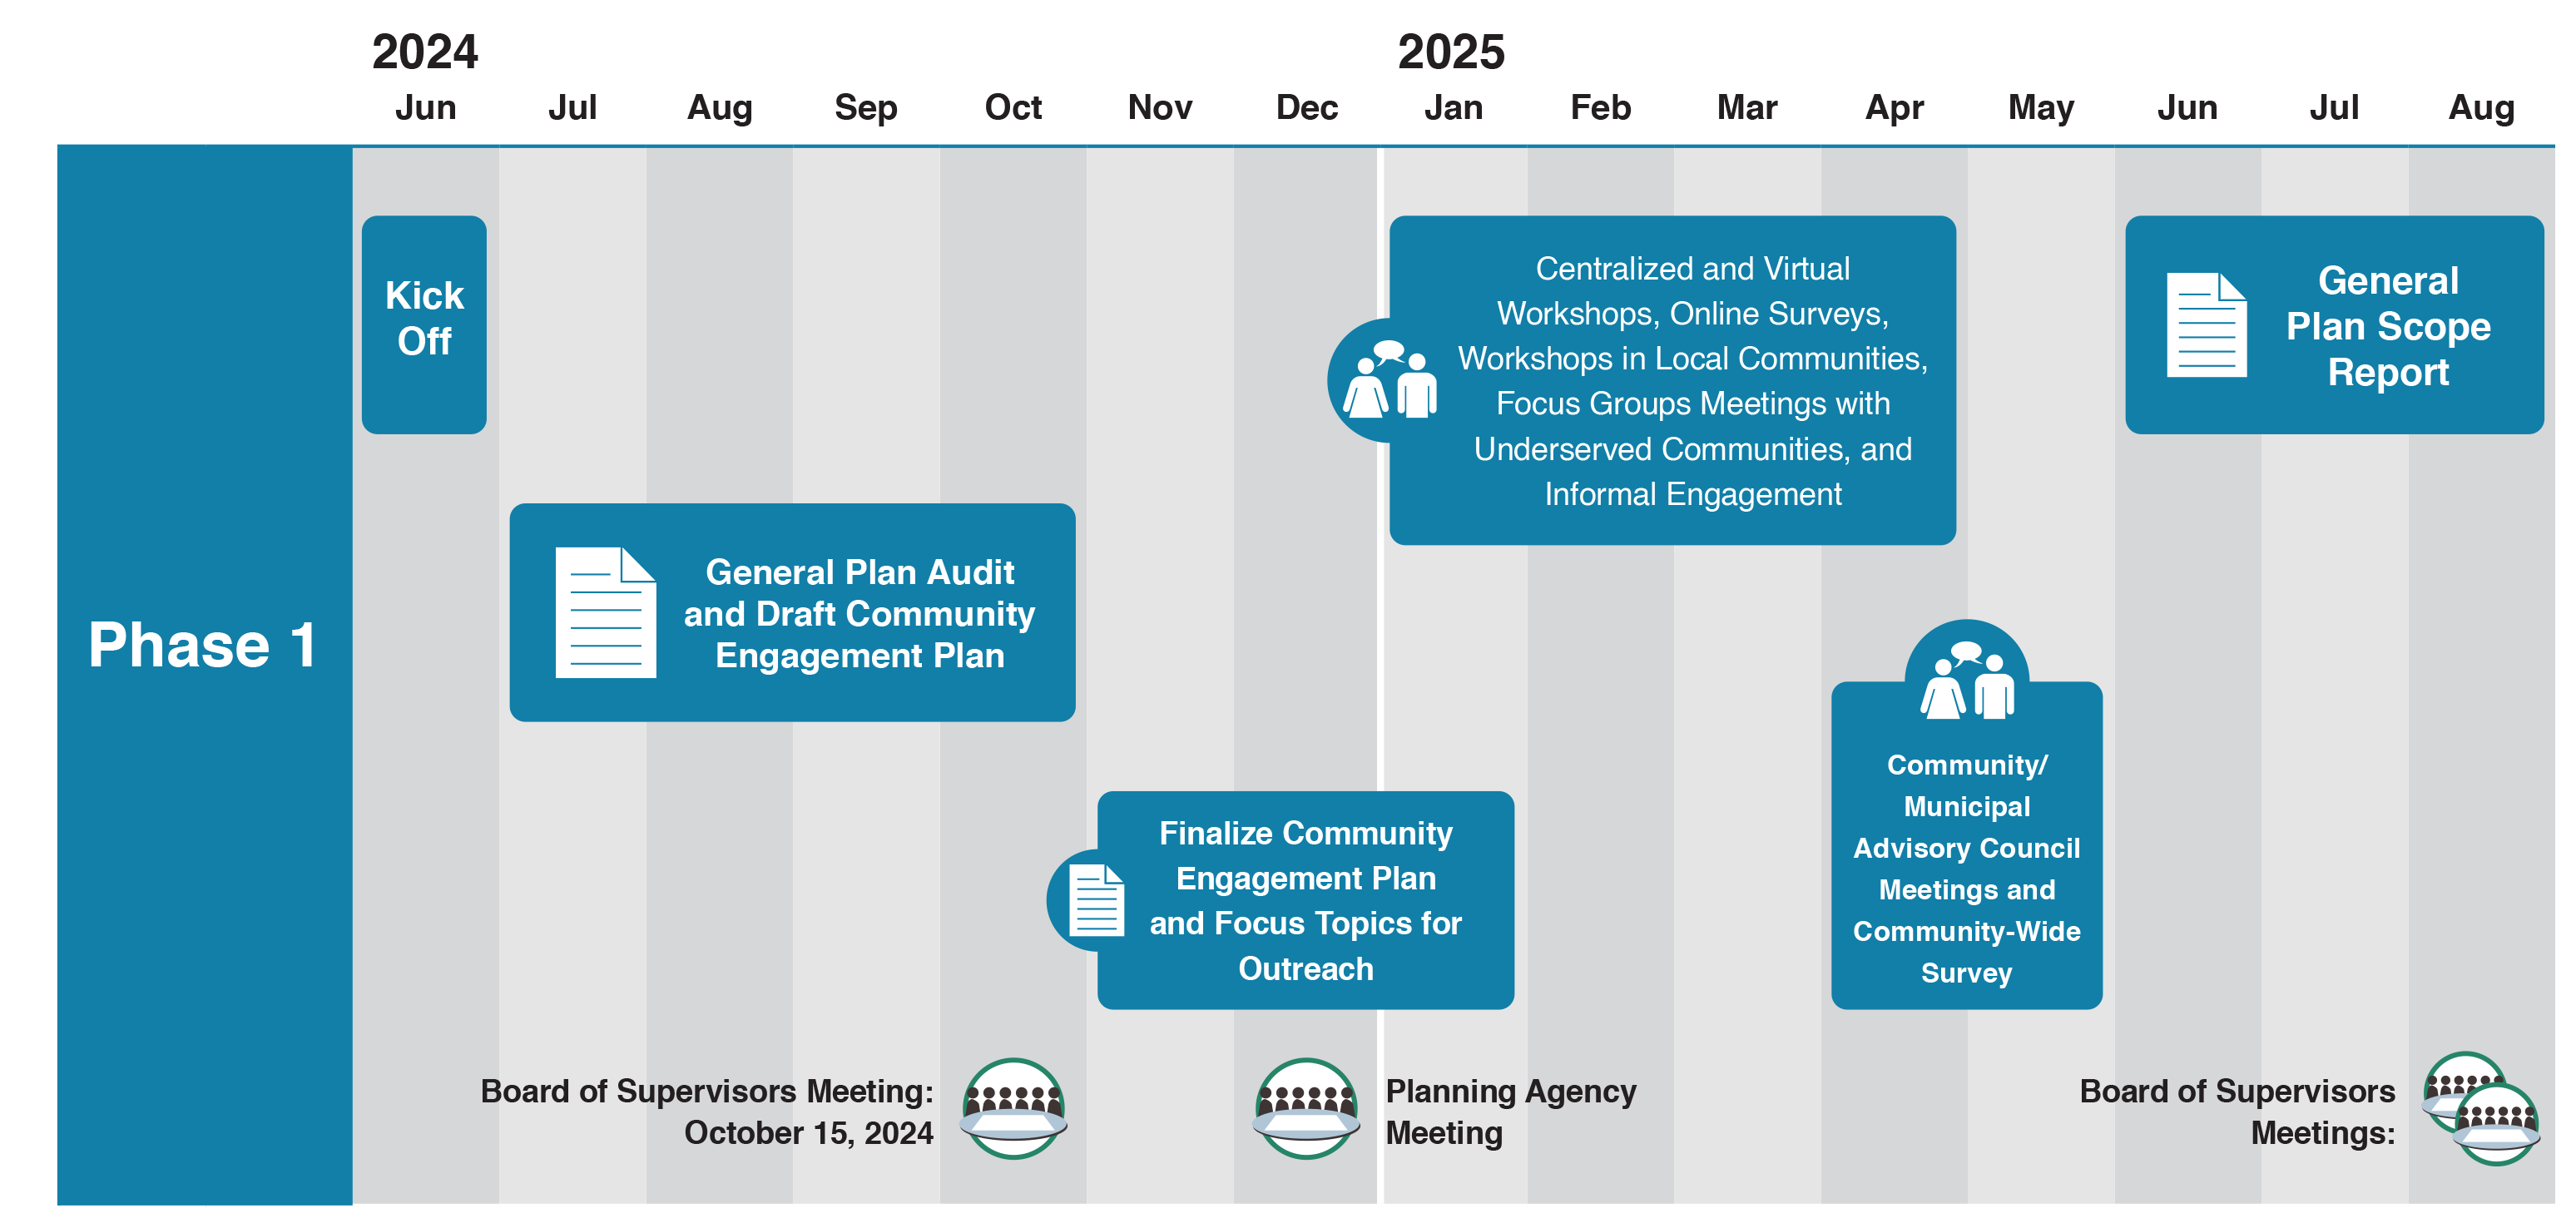Click the 2024 year heading

tap(425, 52)
